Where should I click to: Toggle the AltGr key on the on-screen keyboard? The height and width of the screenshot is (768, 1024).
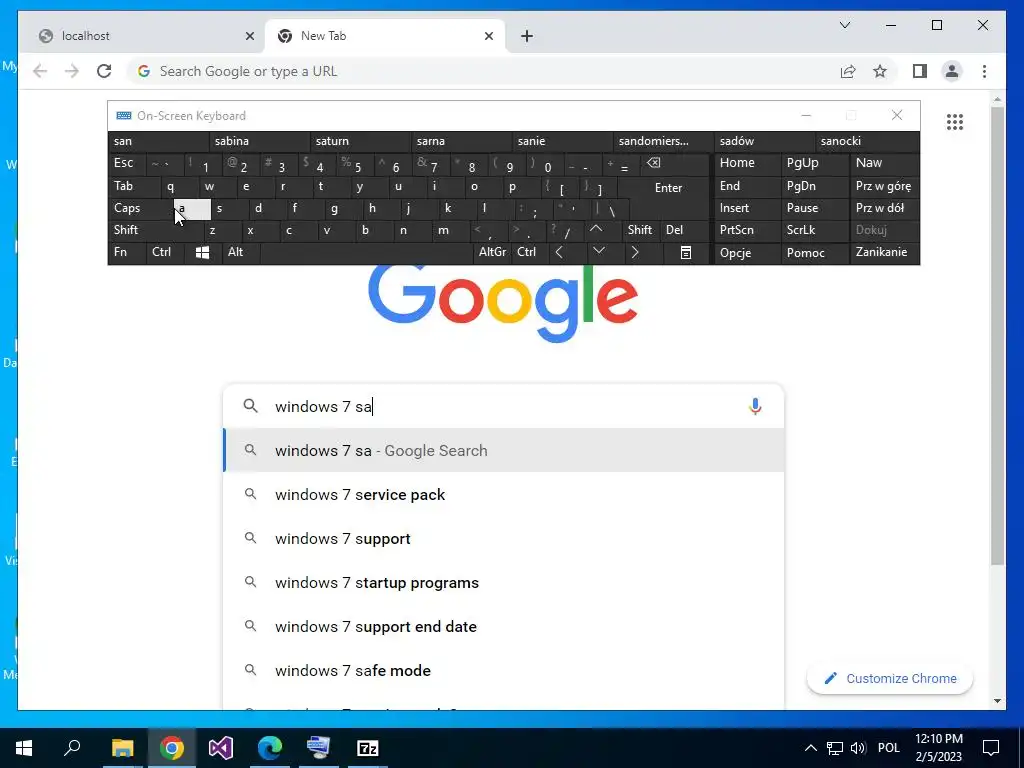[492, 252]
